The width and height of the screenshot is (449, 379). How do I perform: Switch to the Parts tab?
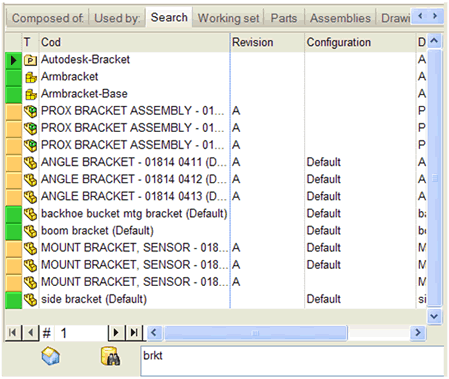284,18
